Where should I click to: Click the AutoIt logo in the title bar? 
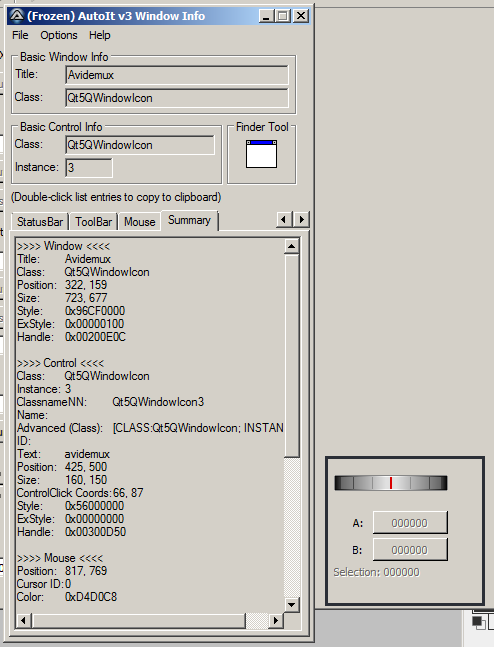pyautogui.click(x=17, y=16)
